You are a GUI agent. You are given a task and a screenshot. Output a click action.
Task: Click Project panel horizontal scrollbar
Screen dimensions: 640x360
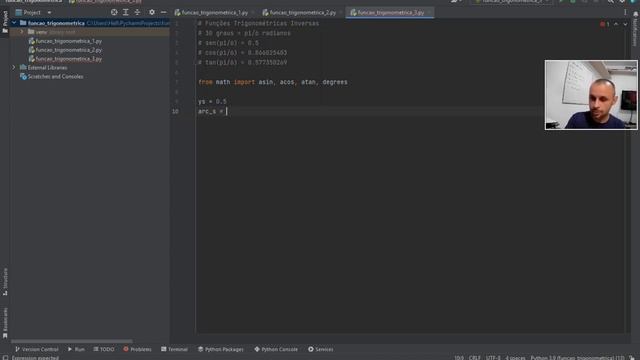[72, 341]
